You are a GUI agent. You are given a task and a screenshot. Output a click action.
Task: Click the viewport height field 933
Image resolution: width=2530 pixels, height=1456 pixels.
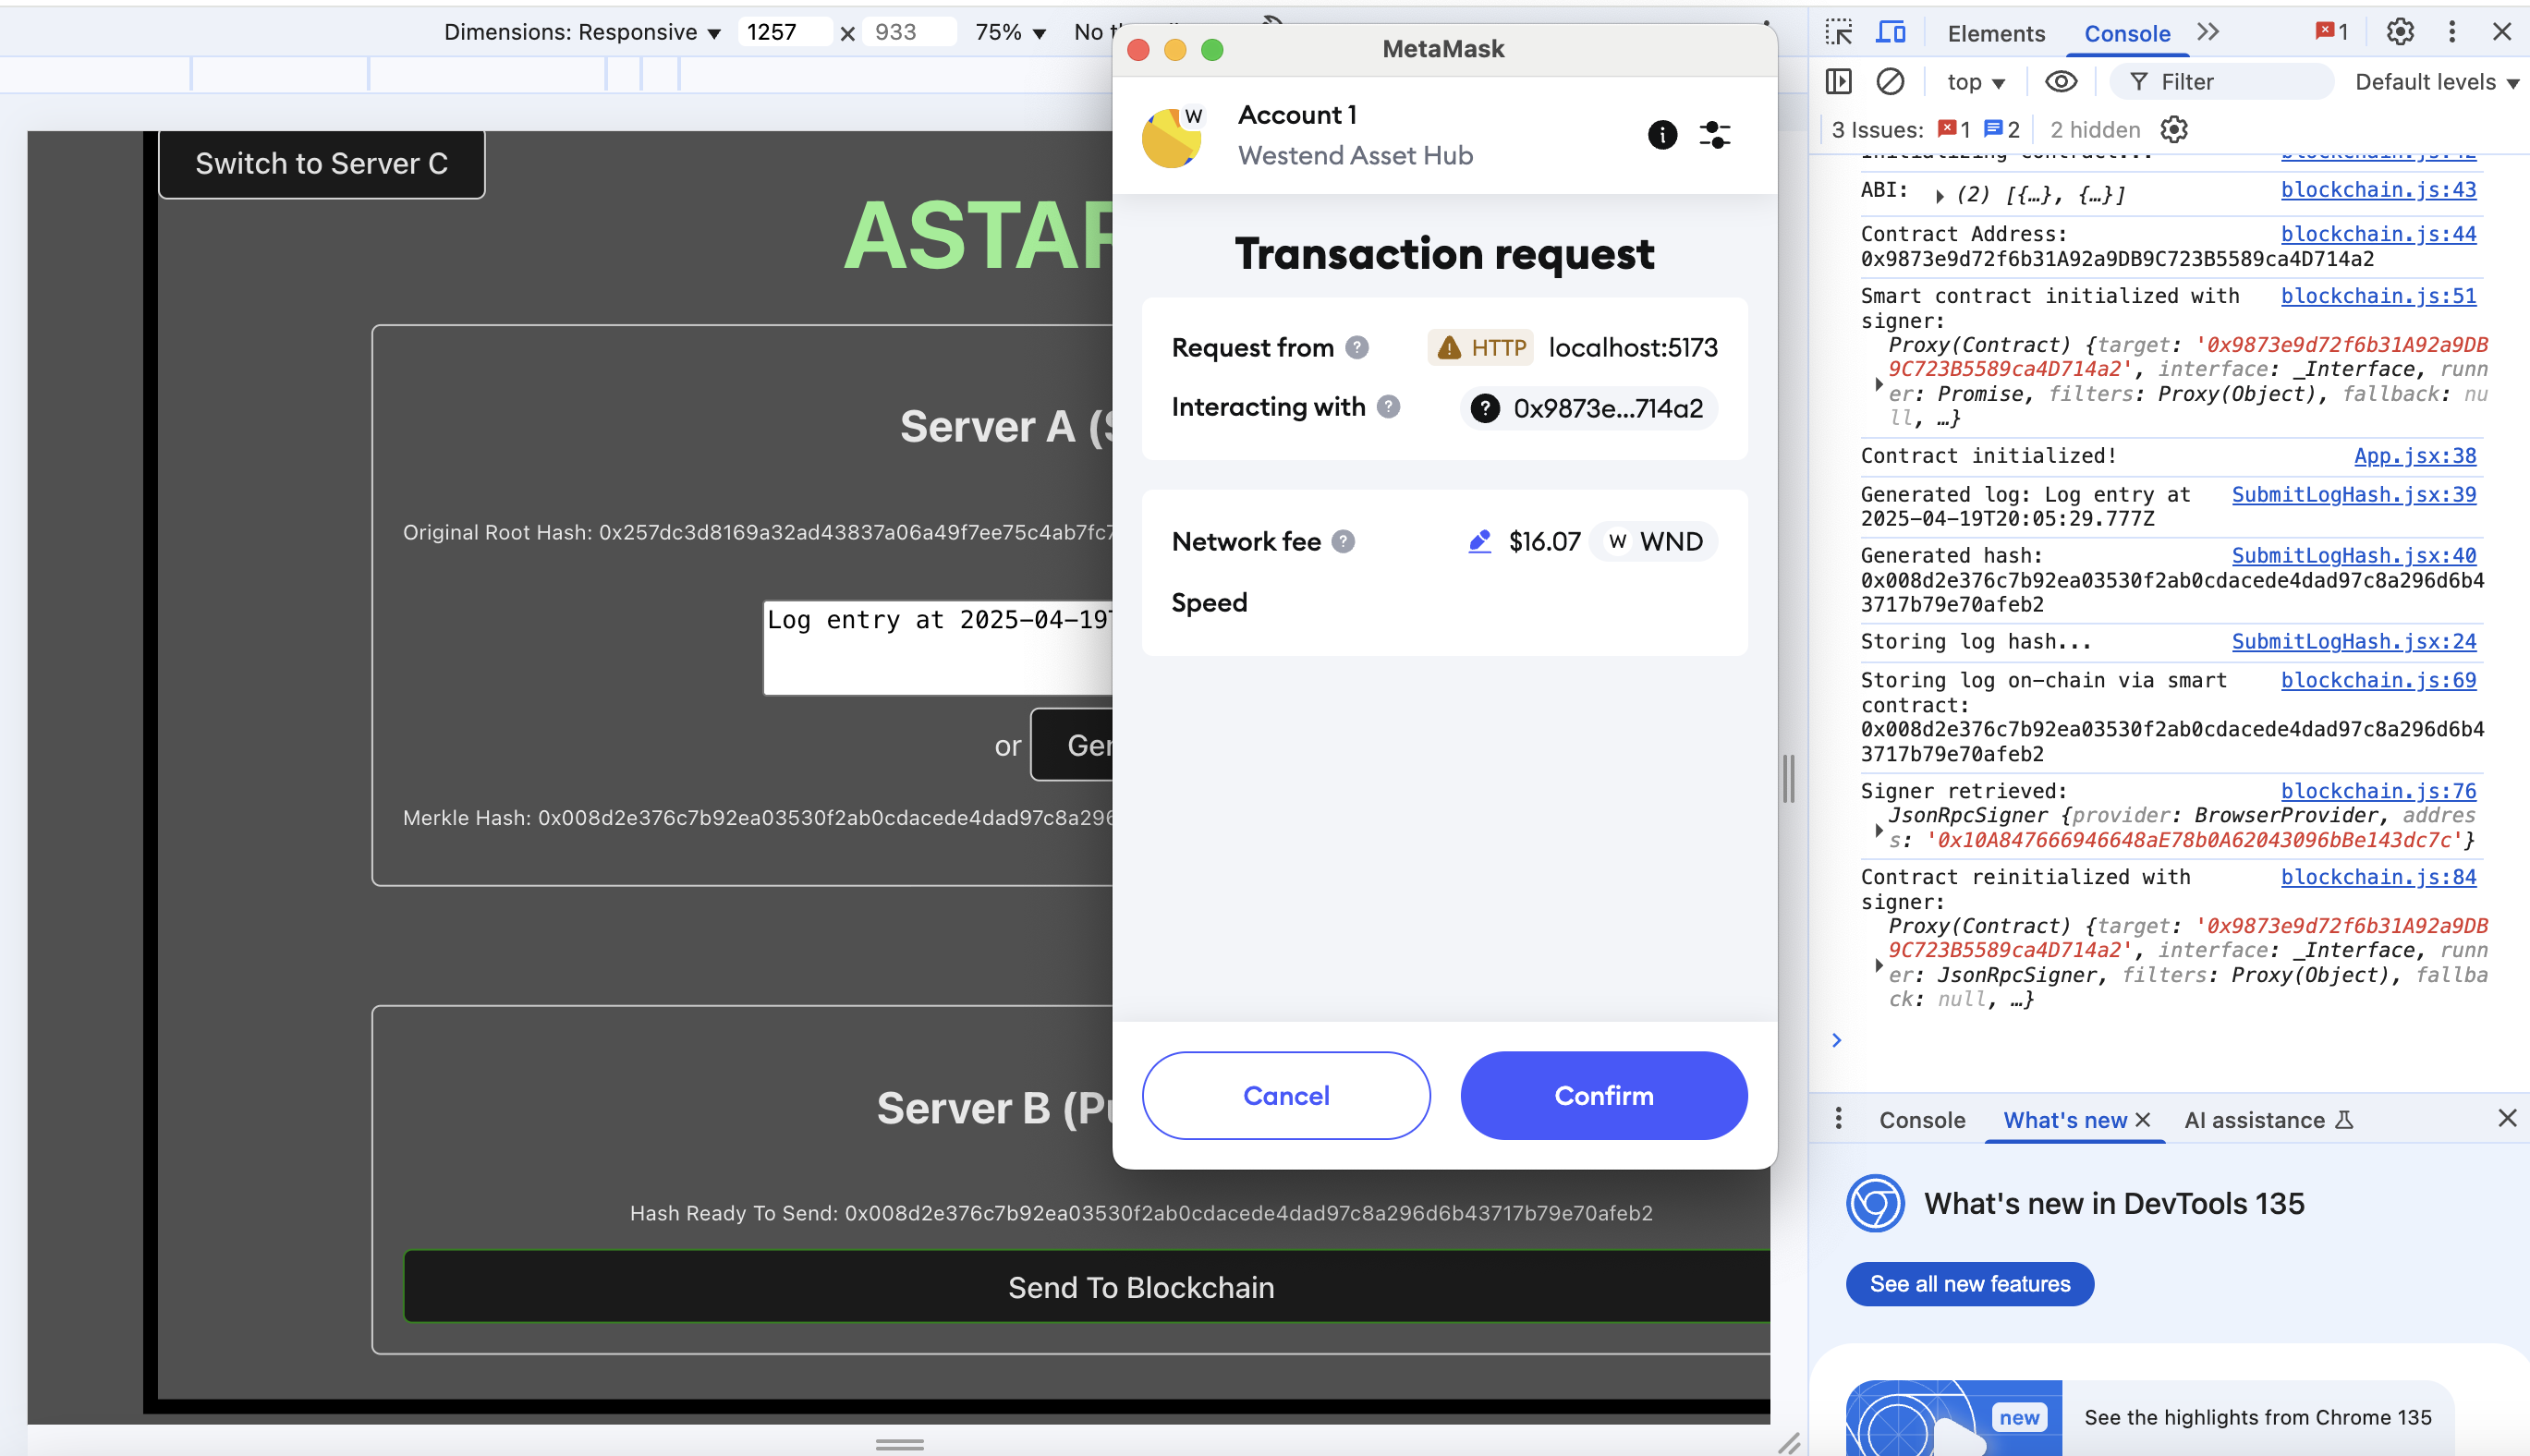pos(909,32)
